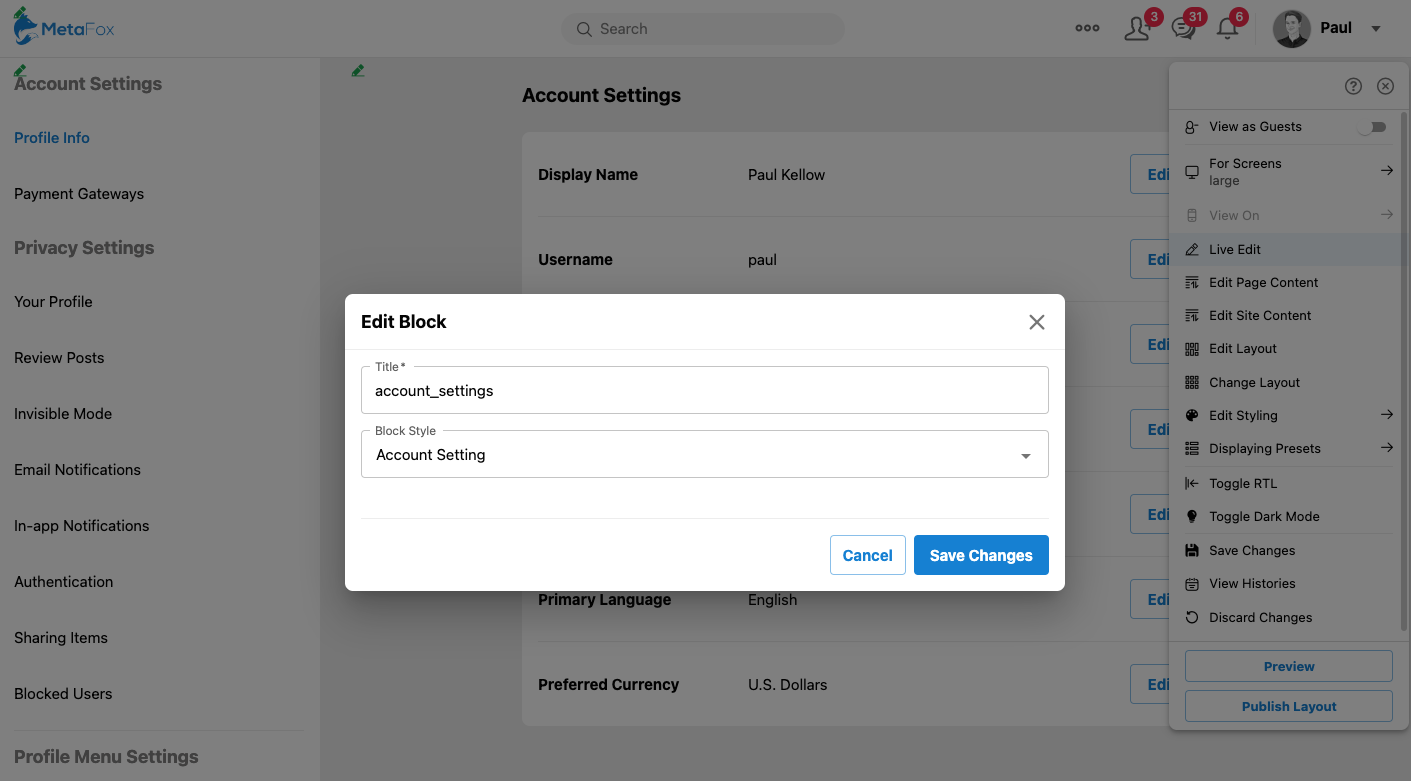1411x781 pixels.
Task: Close the live edit tools panel
Action: click(1385, 86)
